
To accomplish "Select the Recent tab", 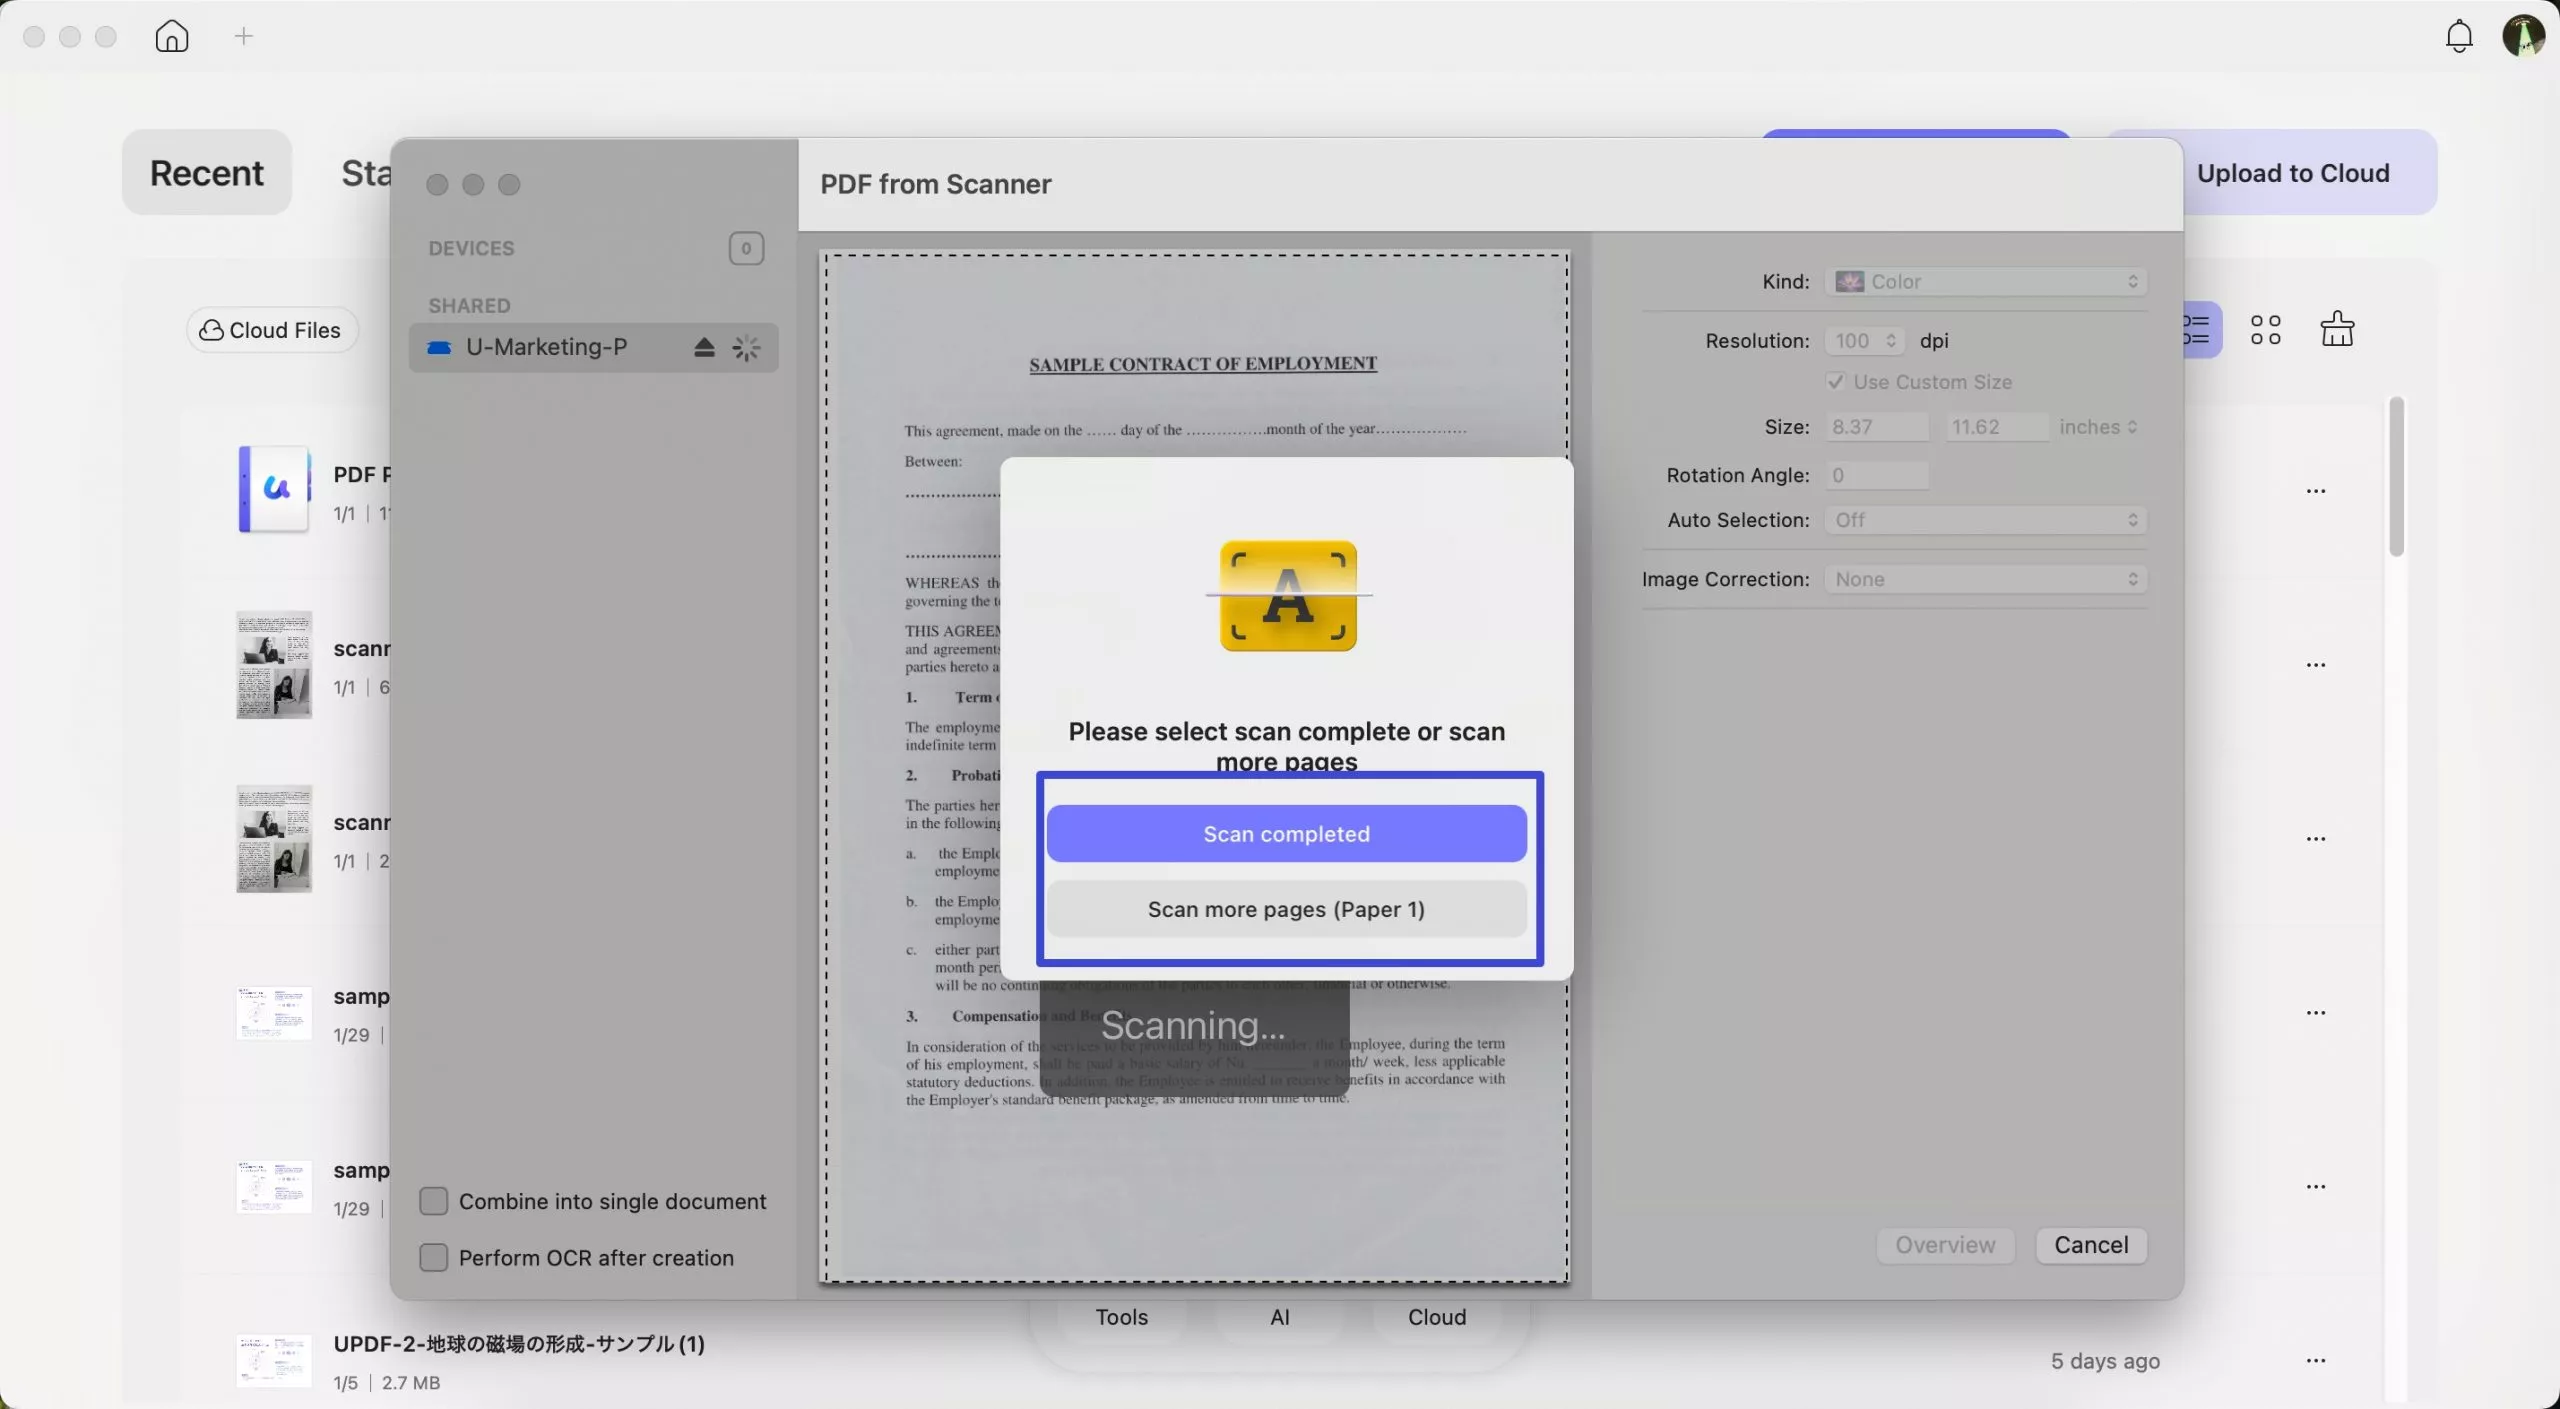I will pos(207,173).
